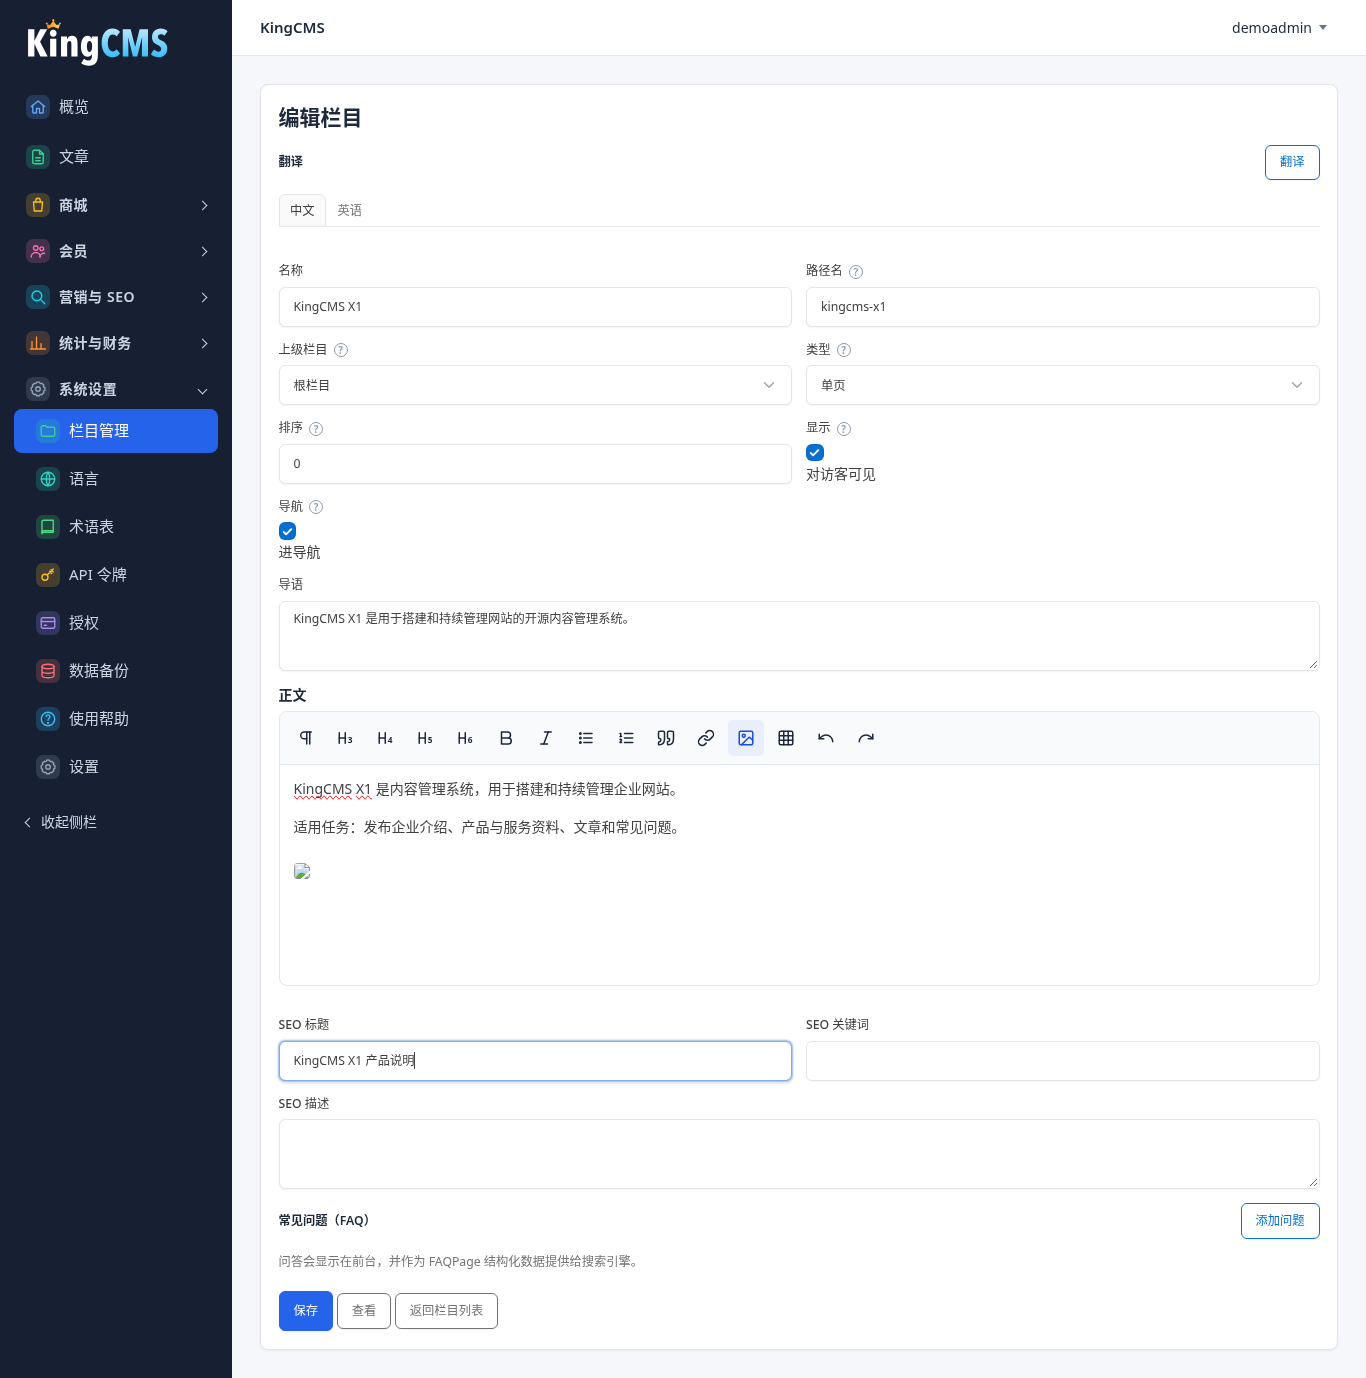Screen dimensions: 1366x1378
Task: Click the 保存 button
Action: tap(306, 1310)
